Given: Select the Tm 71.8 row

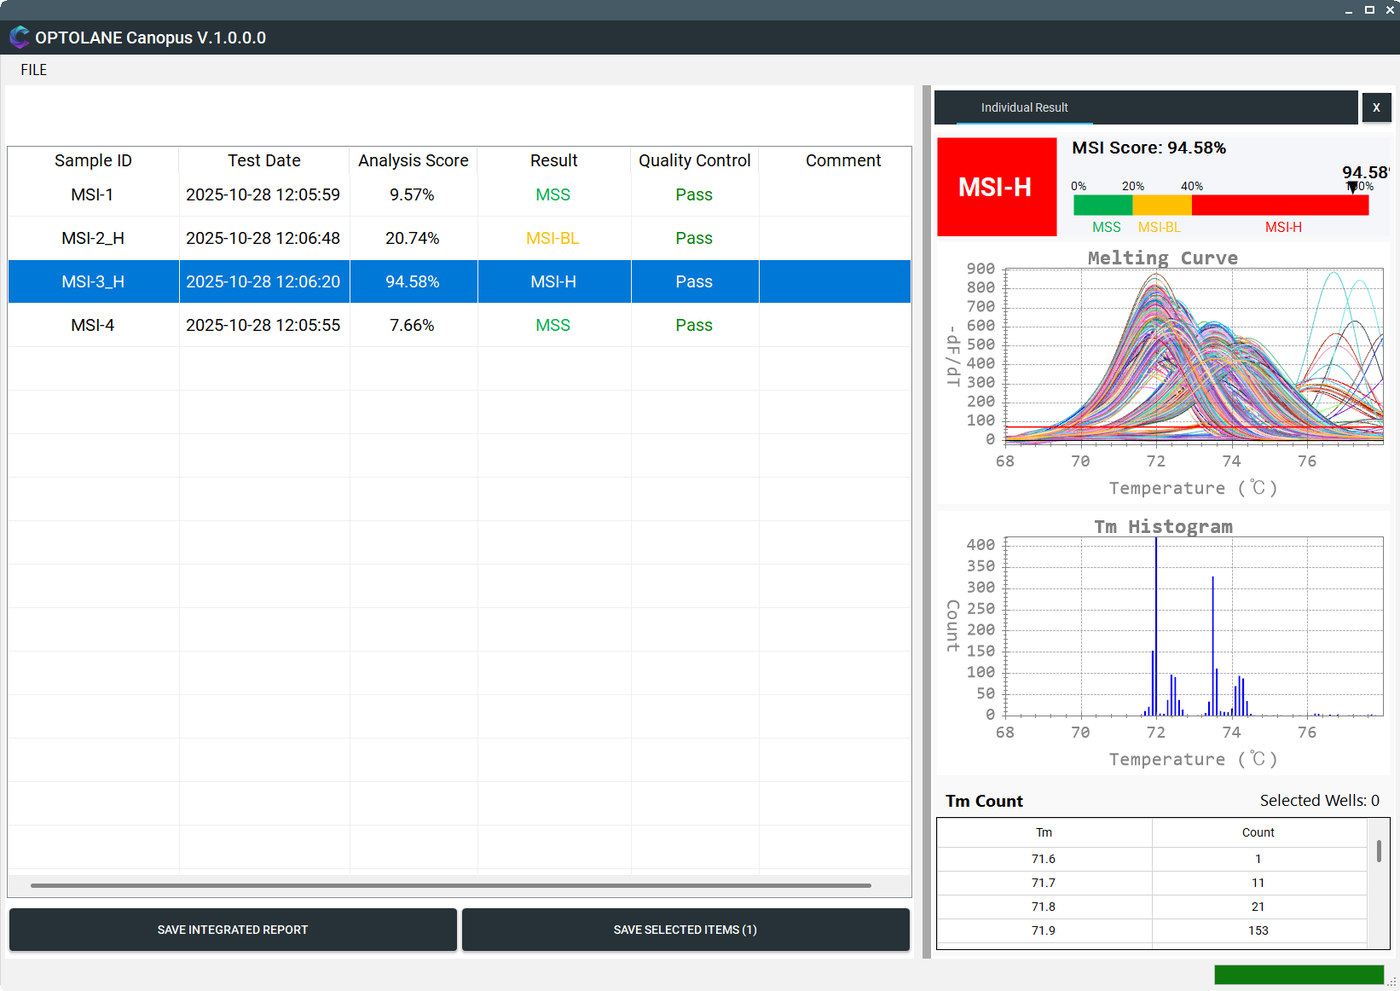Looking at the screenshot, I should pos(1152,907).
